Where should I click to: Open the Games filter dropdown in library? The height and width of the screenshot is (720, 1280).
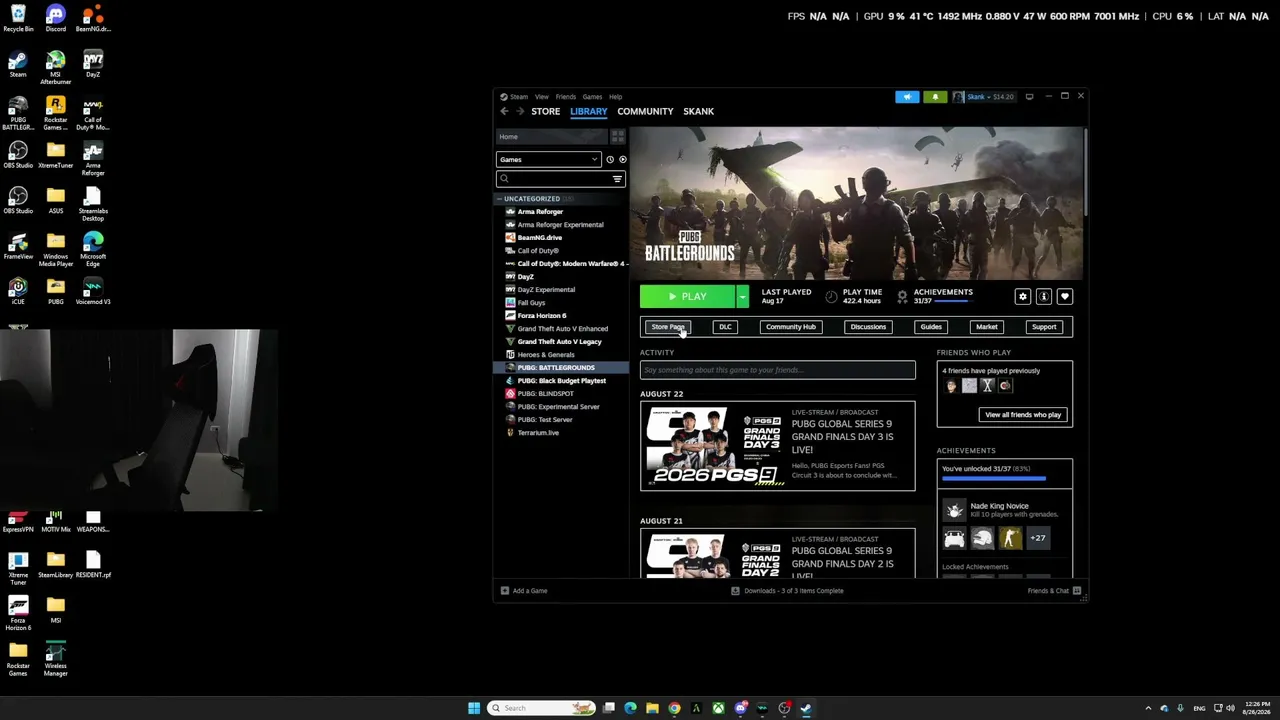(x=549, y=160)
